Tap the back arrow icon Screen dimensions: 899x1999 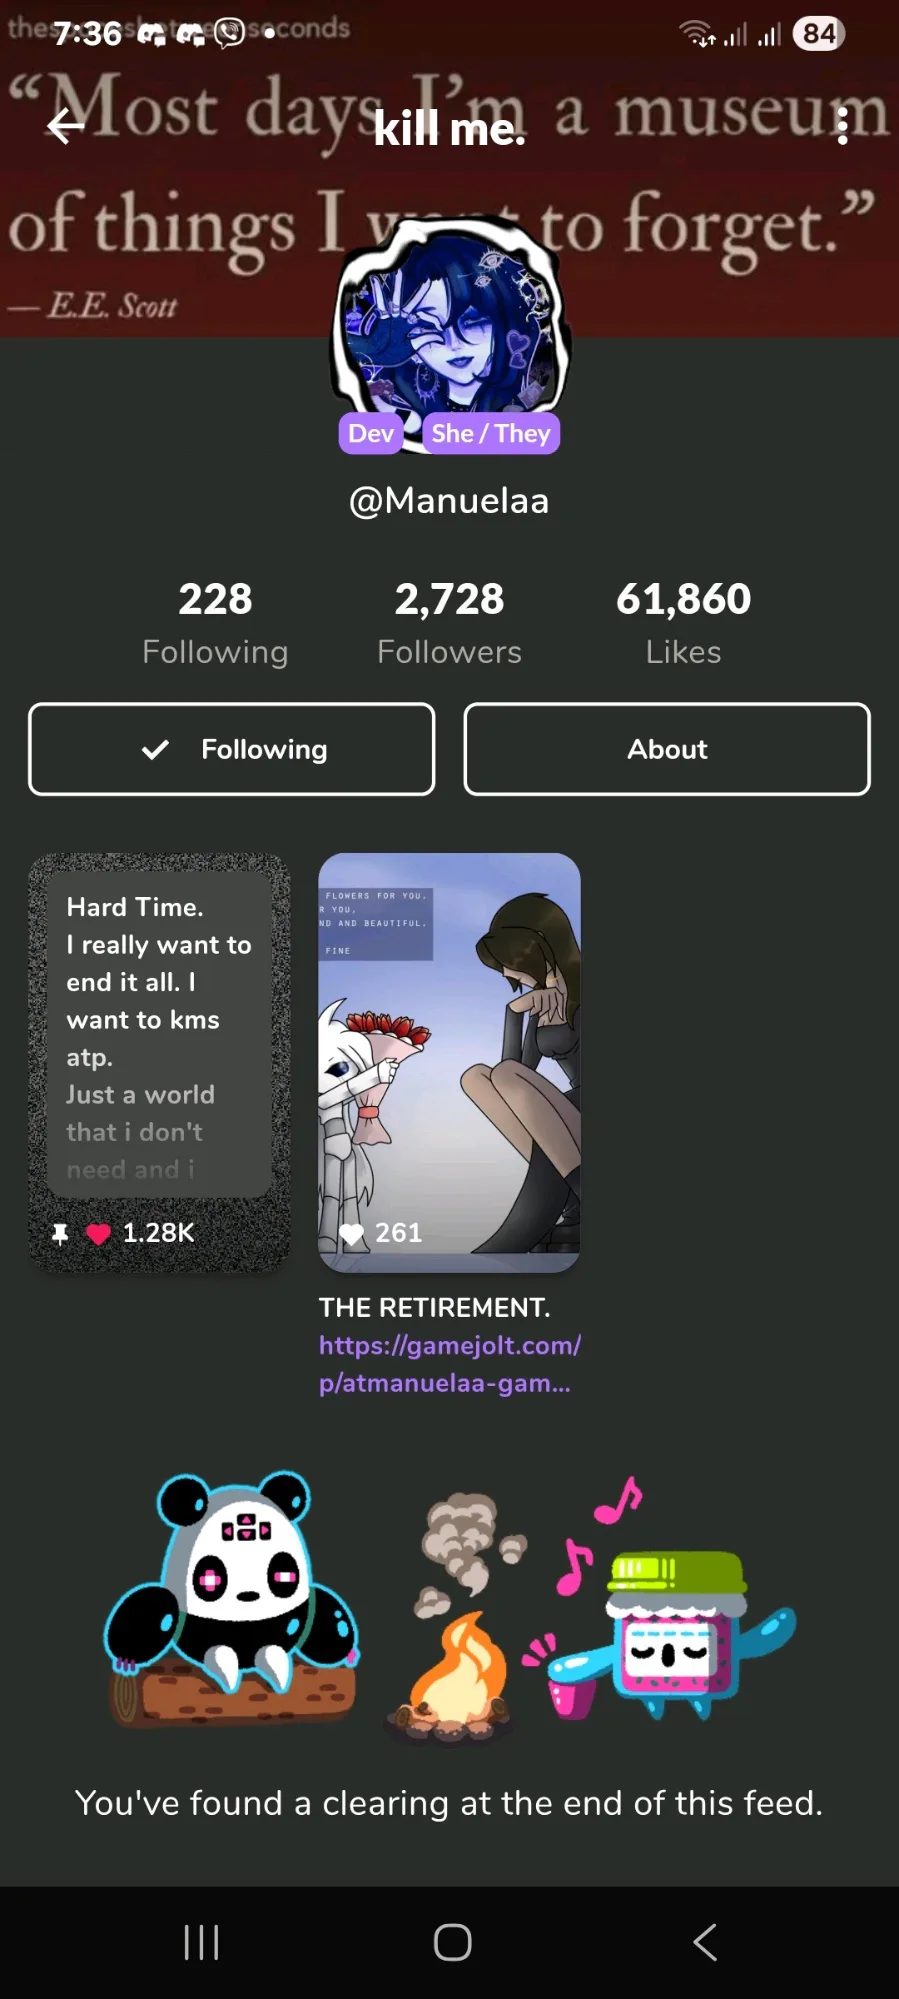pos(66,126)
